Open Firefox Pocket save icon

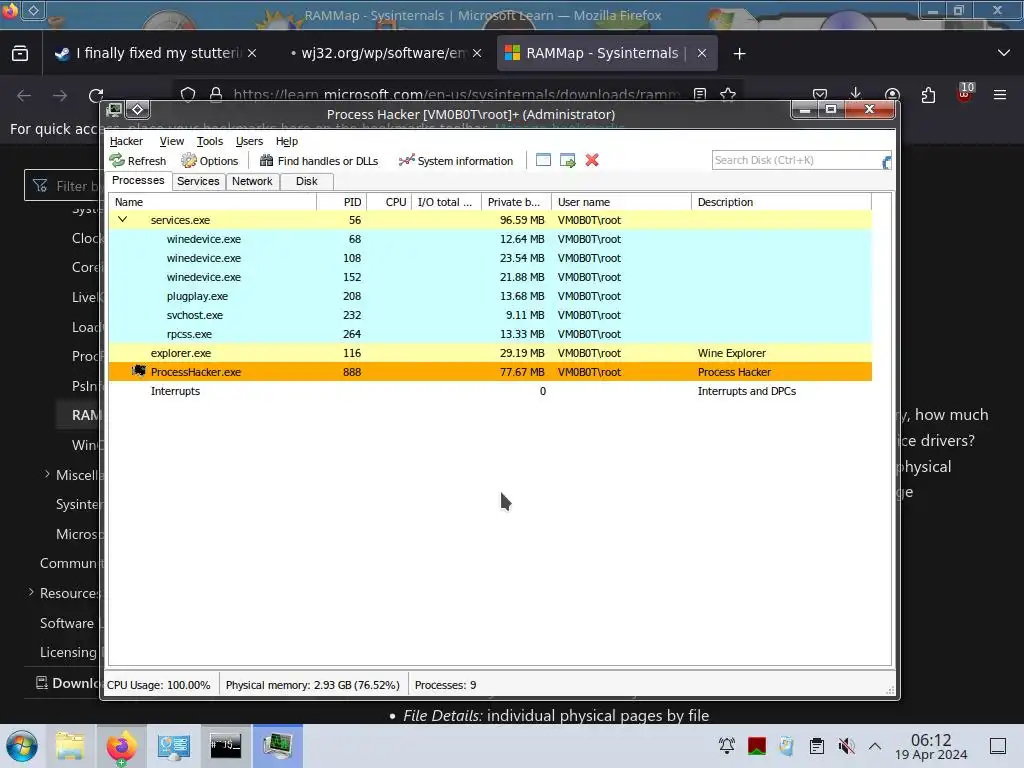tap(820, 95)
